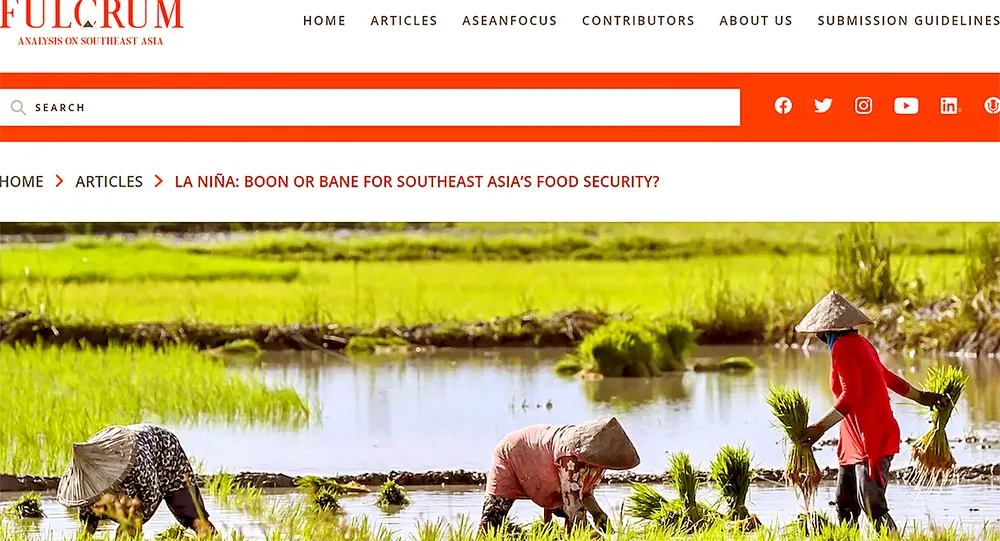Open the YouTube icon
The width and height of the screenshot is (1000, 541).
906,106
